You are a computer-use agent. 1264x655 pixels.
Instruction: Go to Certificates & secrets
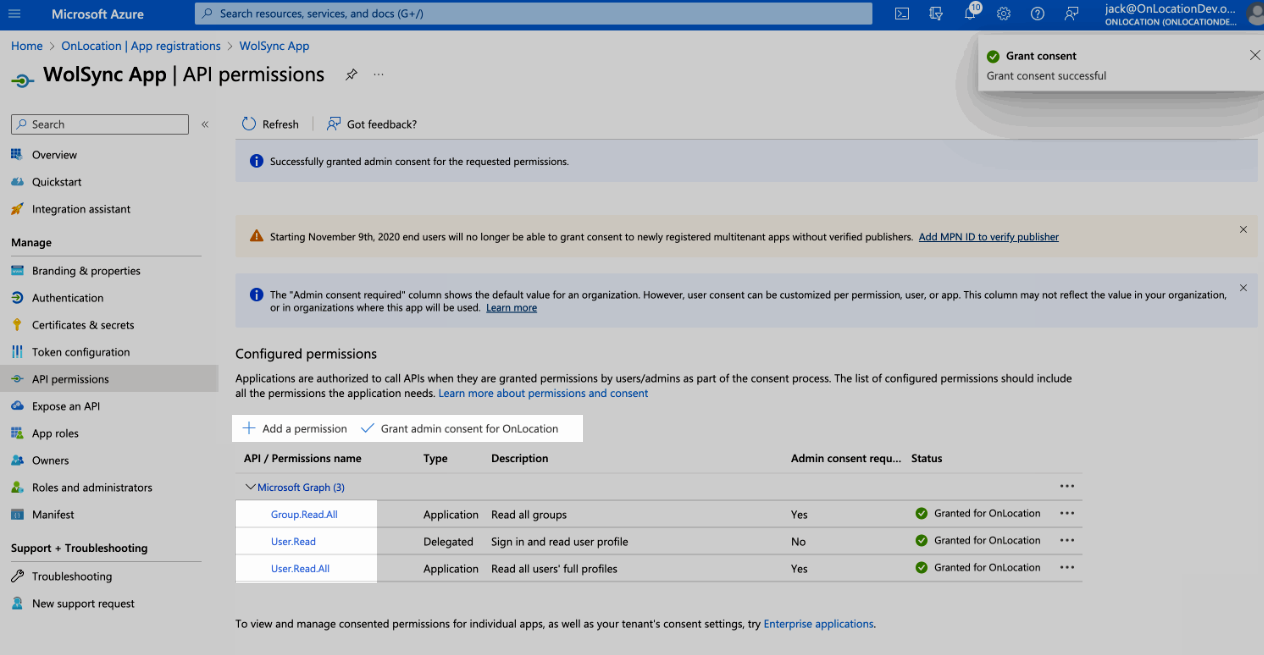click(82, 325)
